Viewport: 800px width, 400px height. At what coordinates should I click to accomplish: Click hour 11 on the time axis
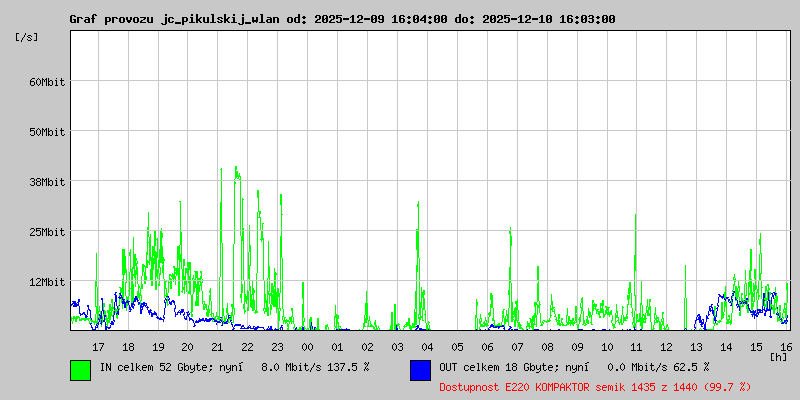click(638, 346)
